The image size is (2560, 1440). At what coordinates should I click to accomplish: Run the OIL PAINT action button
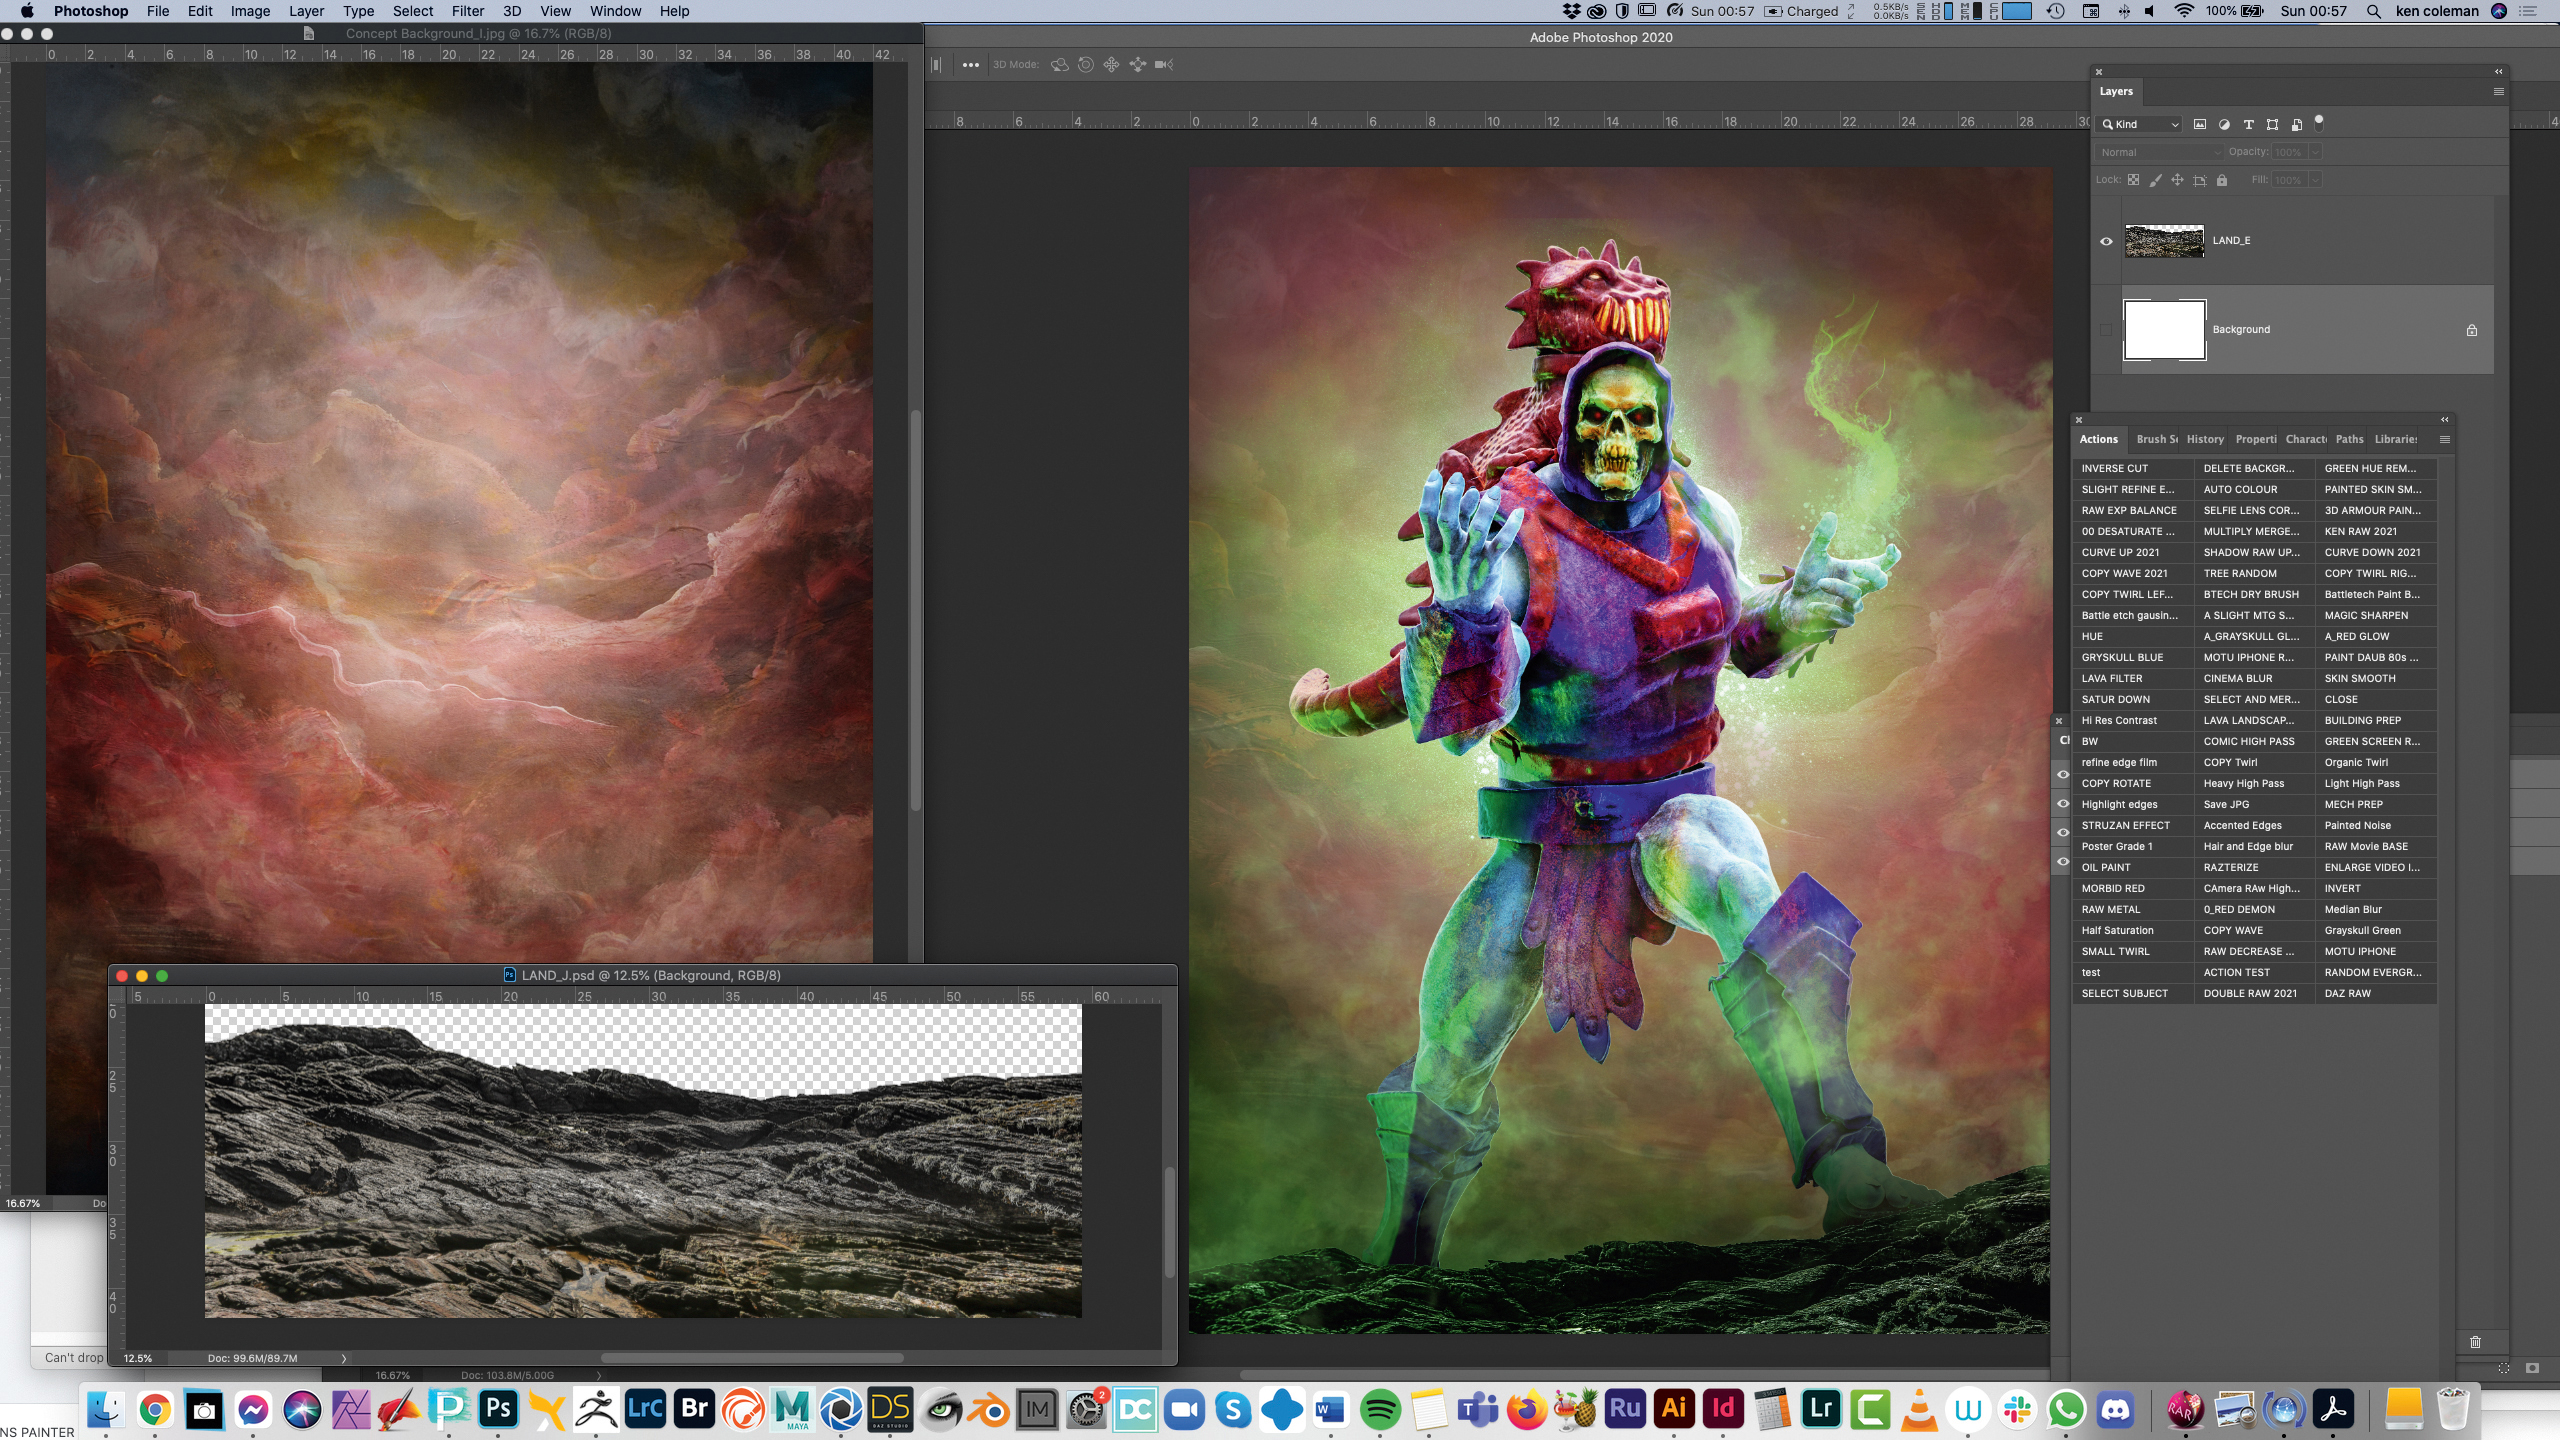click(x=2133, y=868)
